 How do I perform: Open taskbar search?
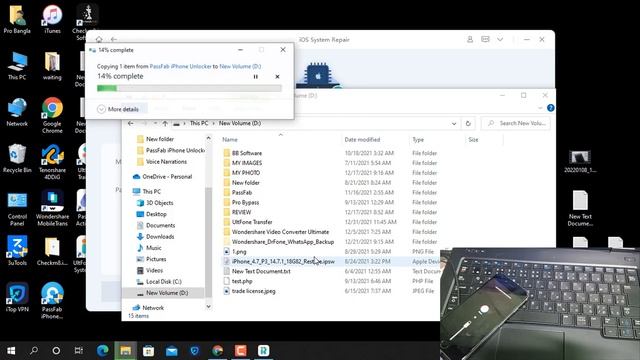34,351
